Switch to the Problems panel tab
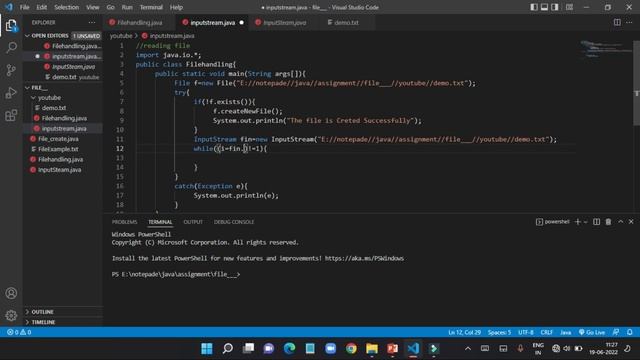Viewport: 640px width, 360px height. [x=124, y=222]
